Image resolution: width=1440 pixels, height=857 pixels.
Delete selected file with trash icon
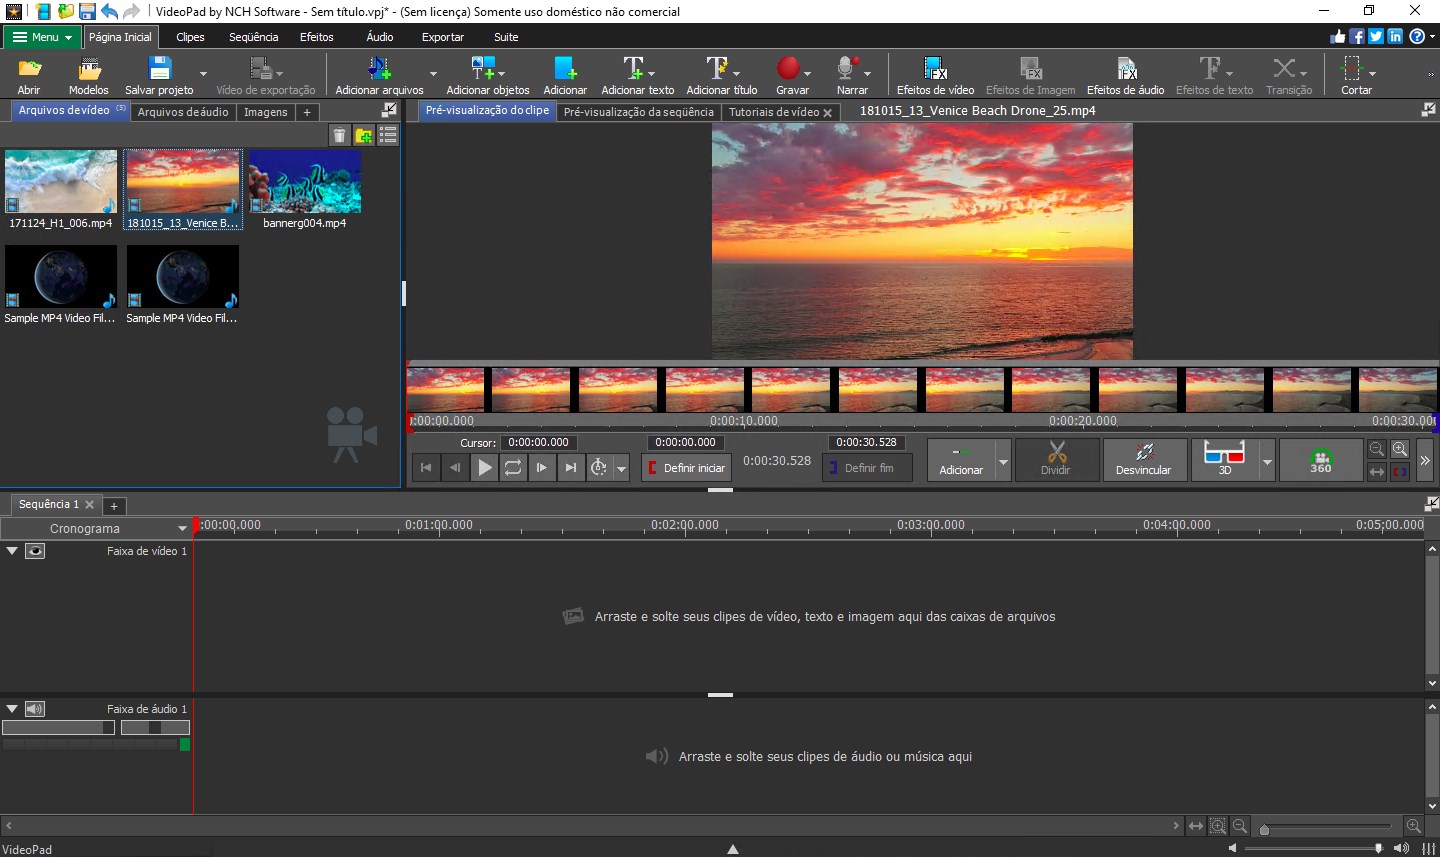click(x=340, y=135)
